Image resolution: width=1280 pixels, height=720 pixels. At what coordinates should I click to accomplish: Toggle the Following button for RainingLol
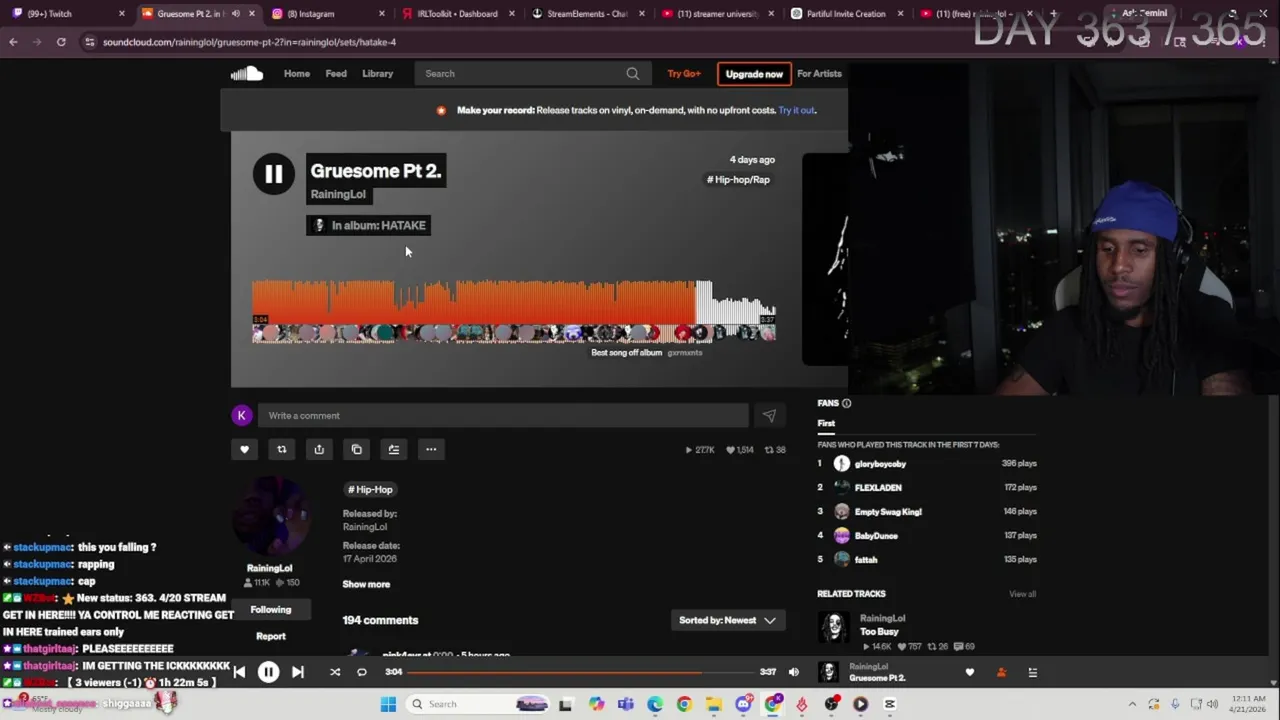tap(271, 610)
